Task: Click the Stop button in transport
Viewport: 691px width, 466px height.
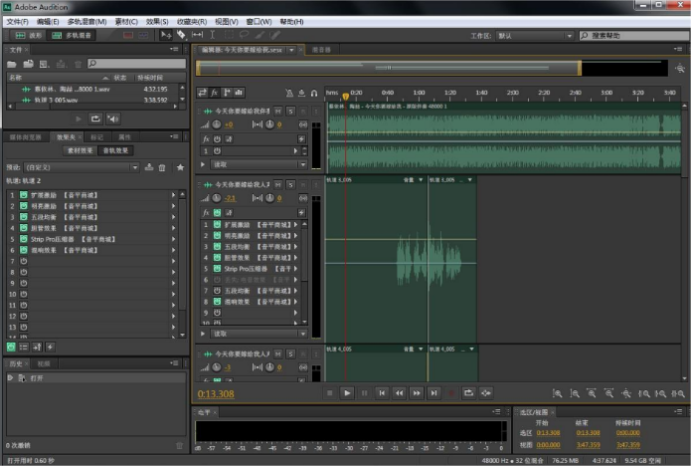Action: point(330,393)
